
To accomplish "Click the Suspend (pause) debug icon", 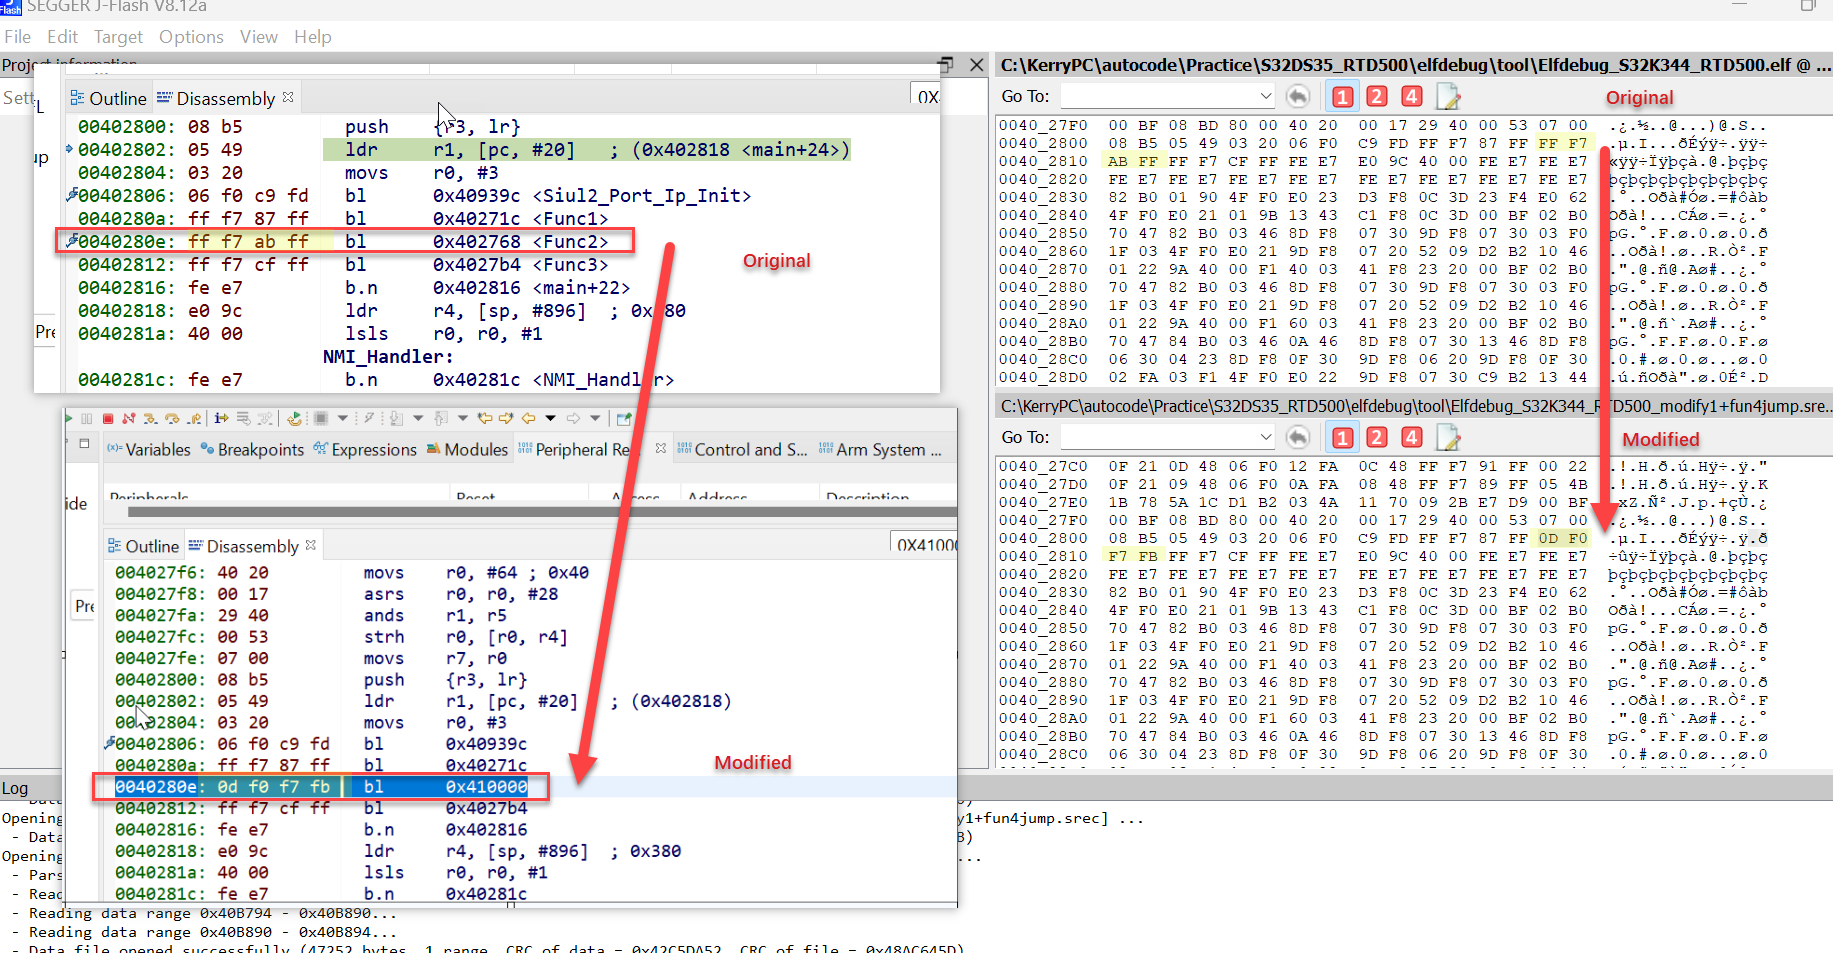I will tap(88, 418).
